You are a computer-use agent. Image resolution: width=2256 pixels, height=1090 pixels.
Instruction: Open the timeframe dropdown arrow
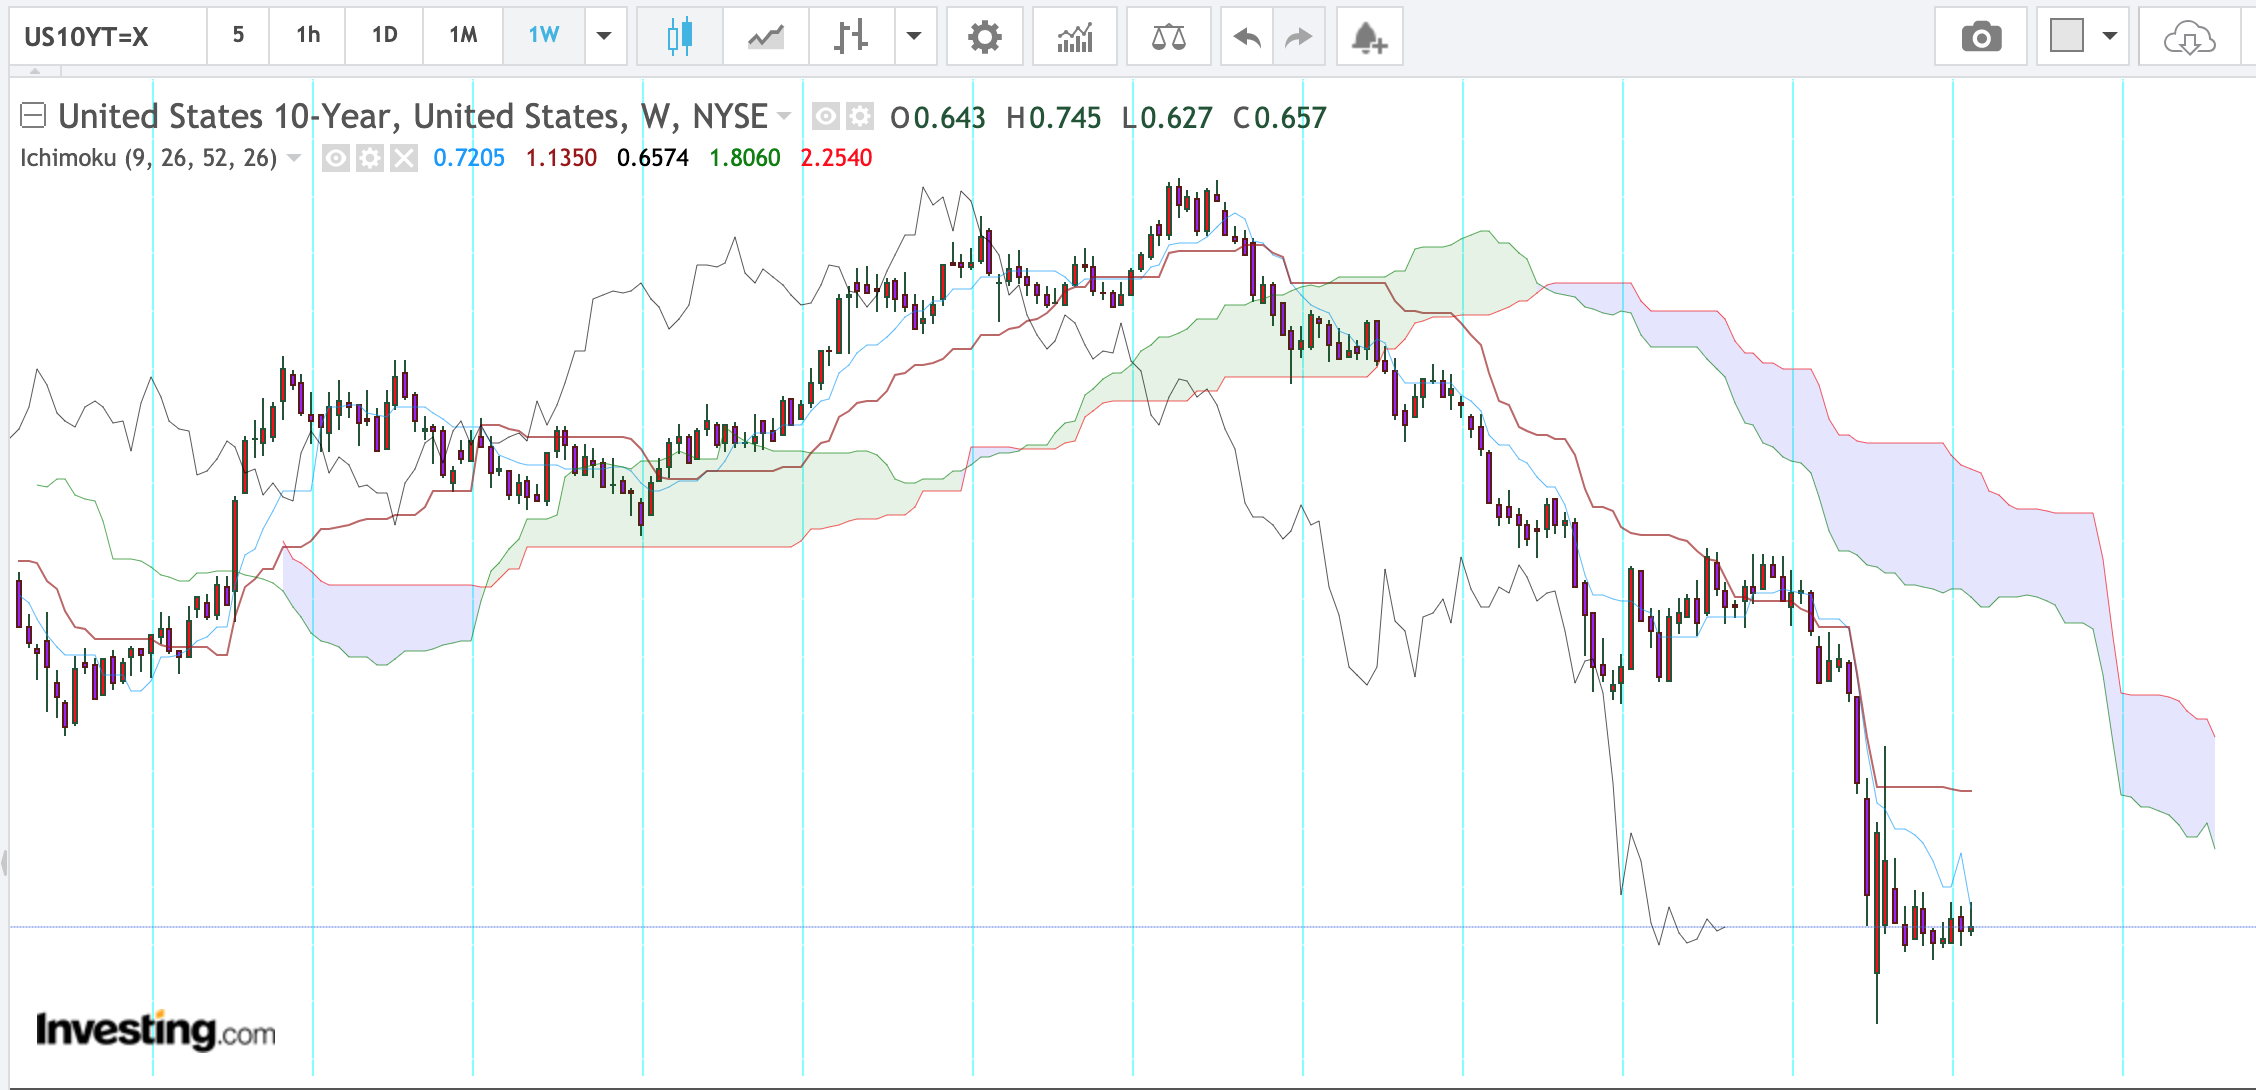coord(604,37)
